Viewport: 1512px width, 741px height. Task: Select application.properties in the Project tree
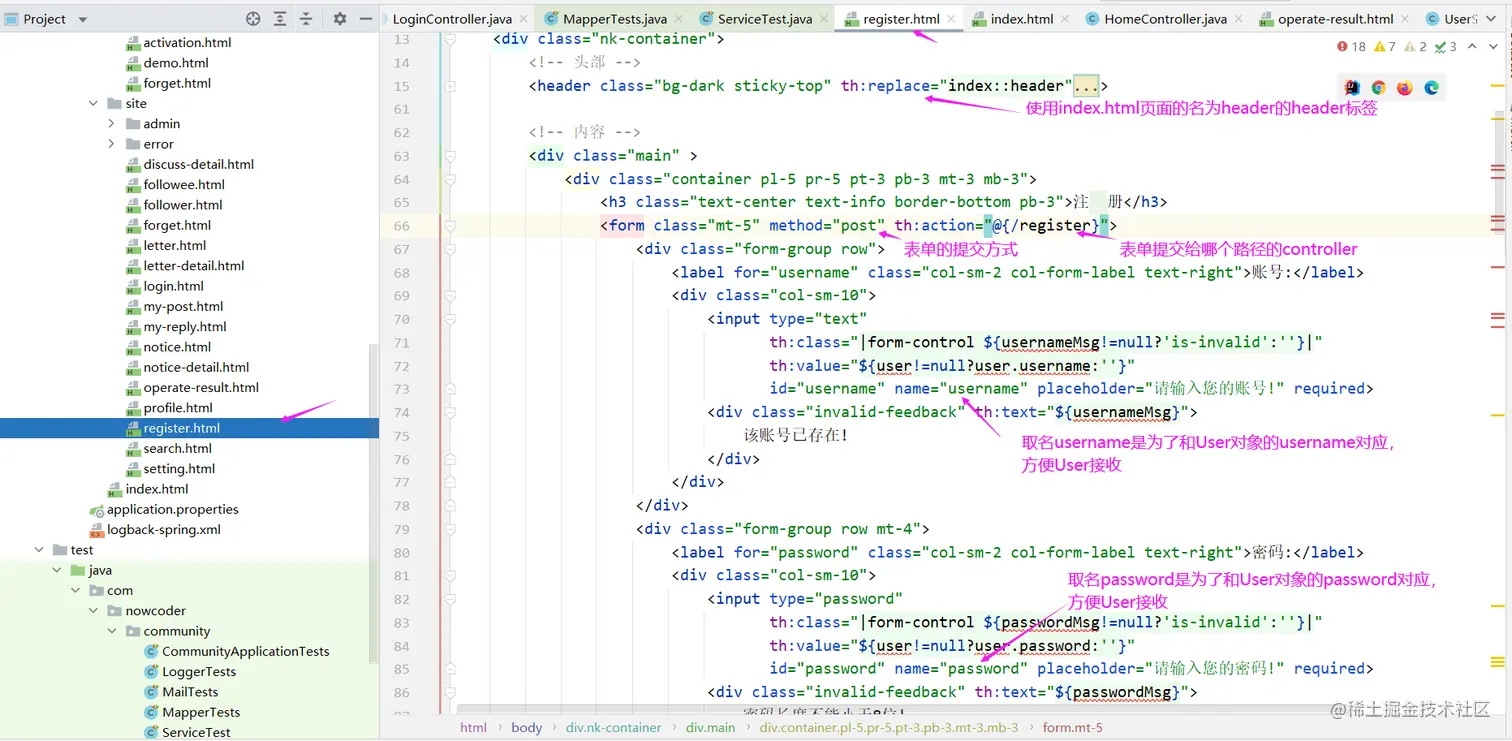[x=172, y=509]
